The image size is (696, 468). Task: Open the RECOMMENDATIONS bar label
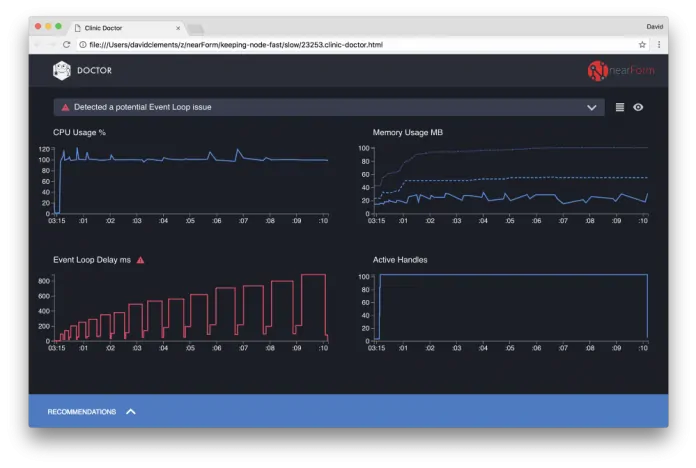coord(82,412)
